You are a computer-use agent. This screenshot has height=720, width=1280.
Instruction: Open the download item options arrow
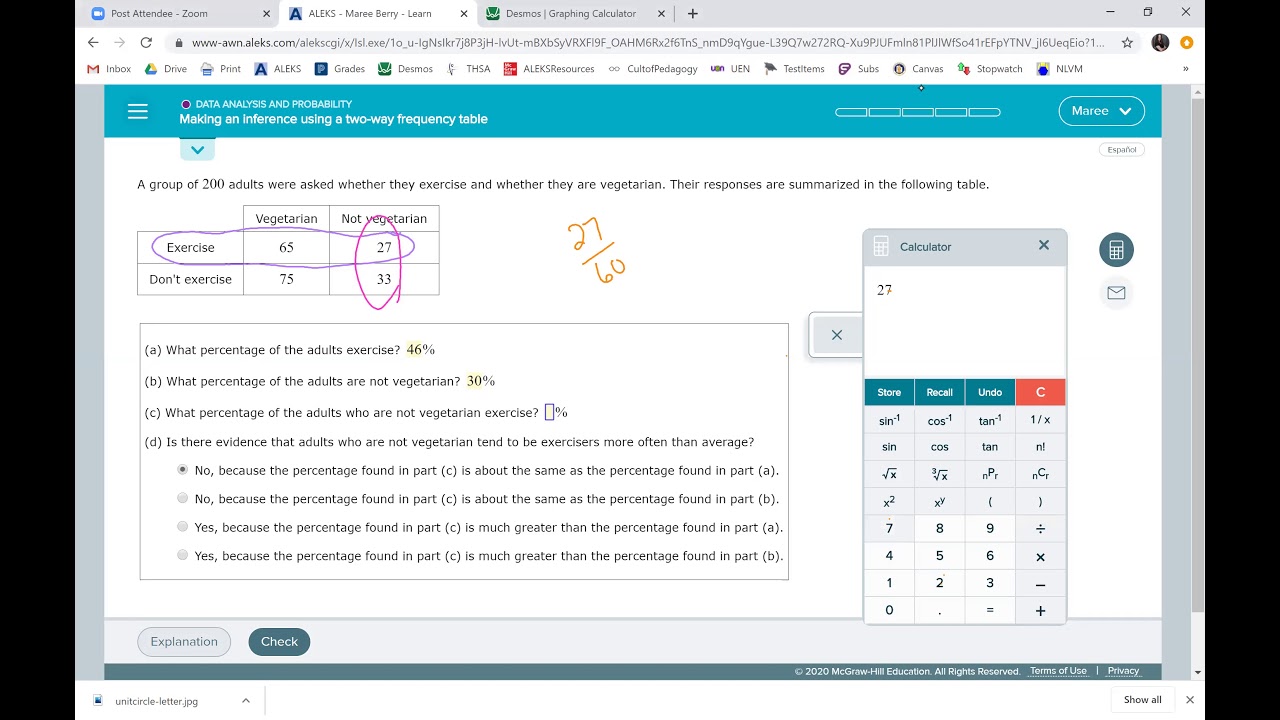click(x=246, y=701)
